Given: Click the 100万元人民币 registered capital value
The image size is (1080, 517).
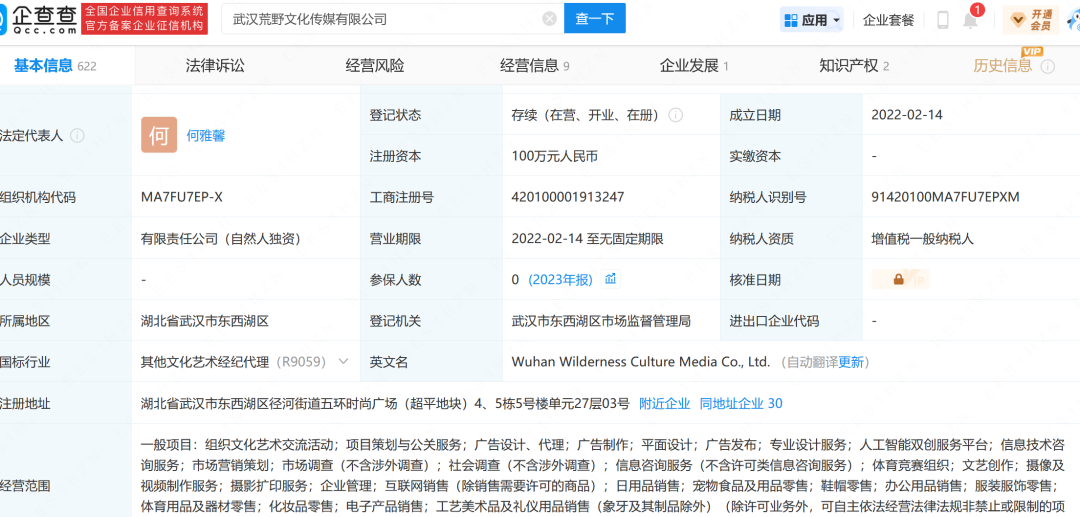Looking at the screenshot, I should (554, 156).
